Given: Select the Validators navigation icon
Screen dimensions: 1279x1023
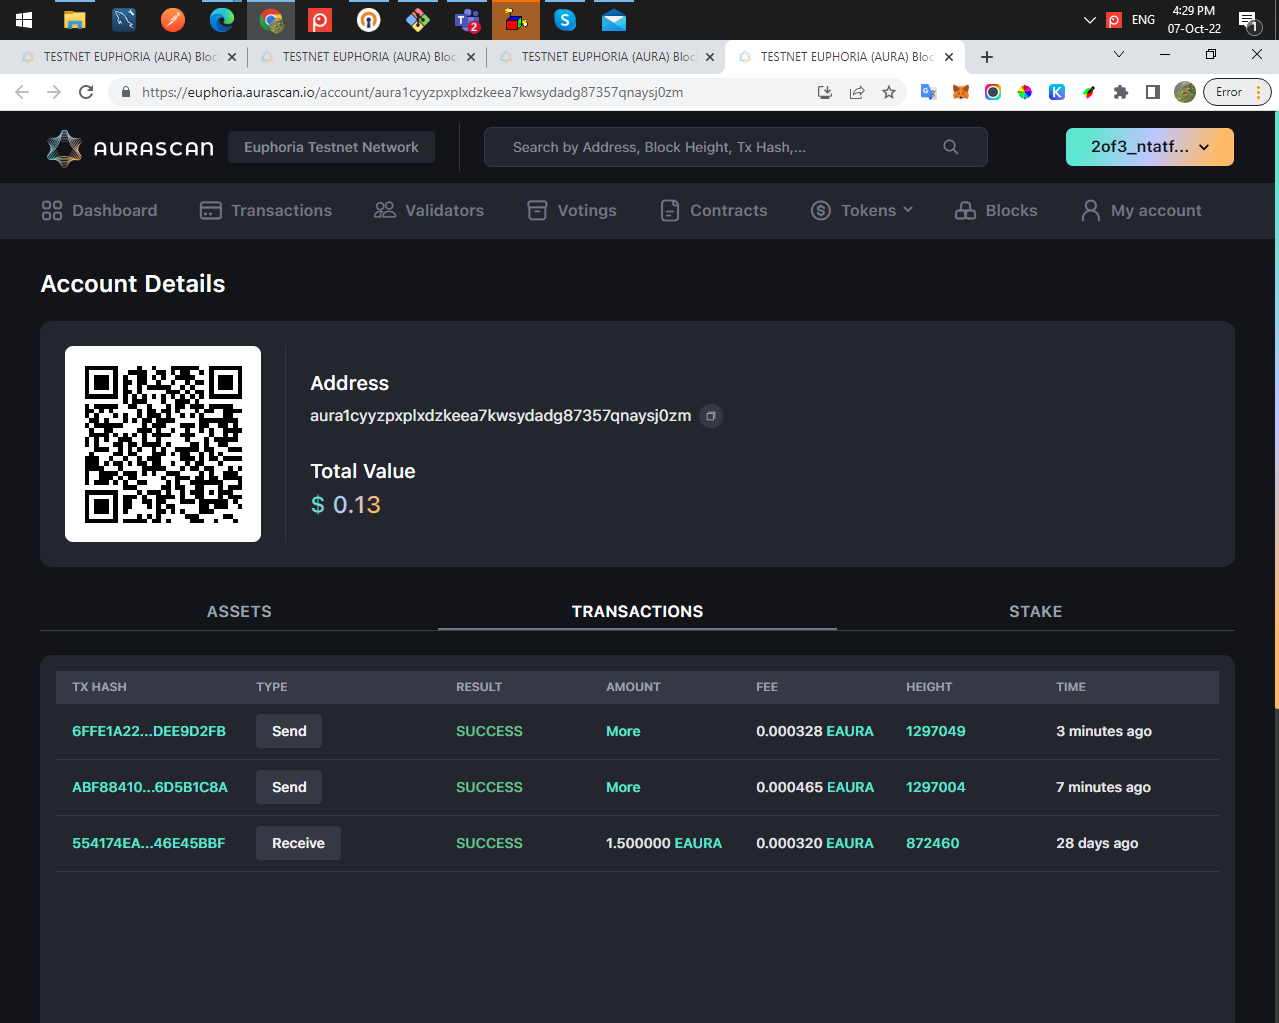Looking at the screenshot, I should click(385, 210).
